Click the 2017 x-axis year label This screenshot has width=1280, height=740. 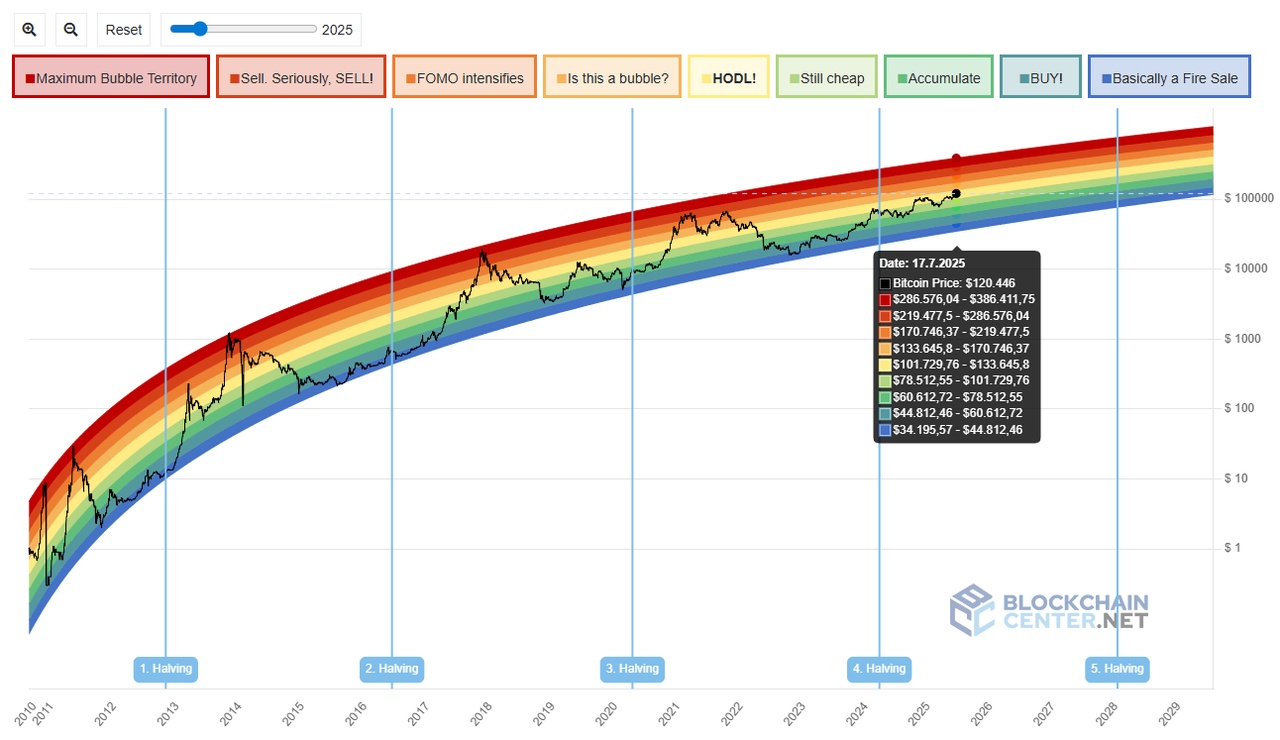click(x=417, y=713)
